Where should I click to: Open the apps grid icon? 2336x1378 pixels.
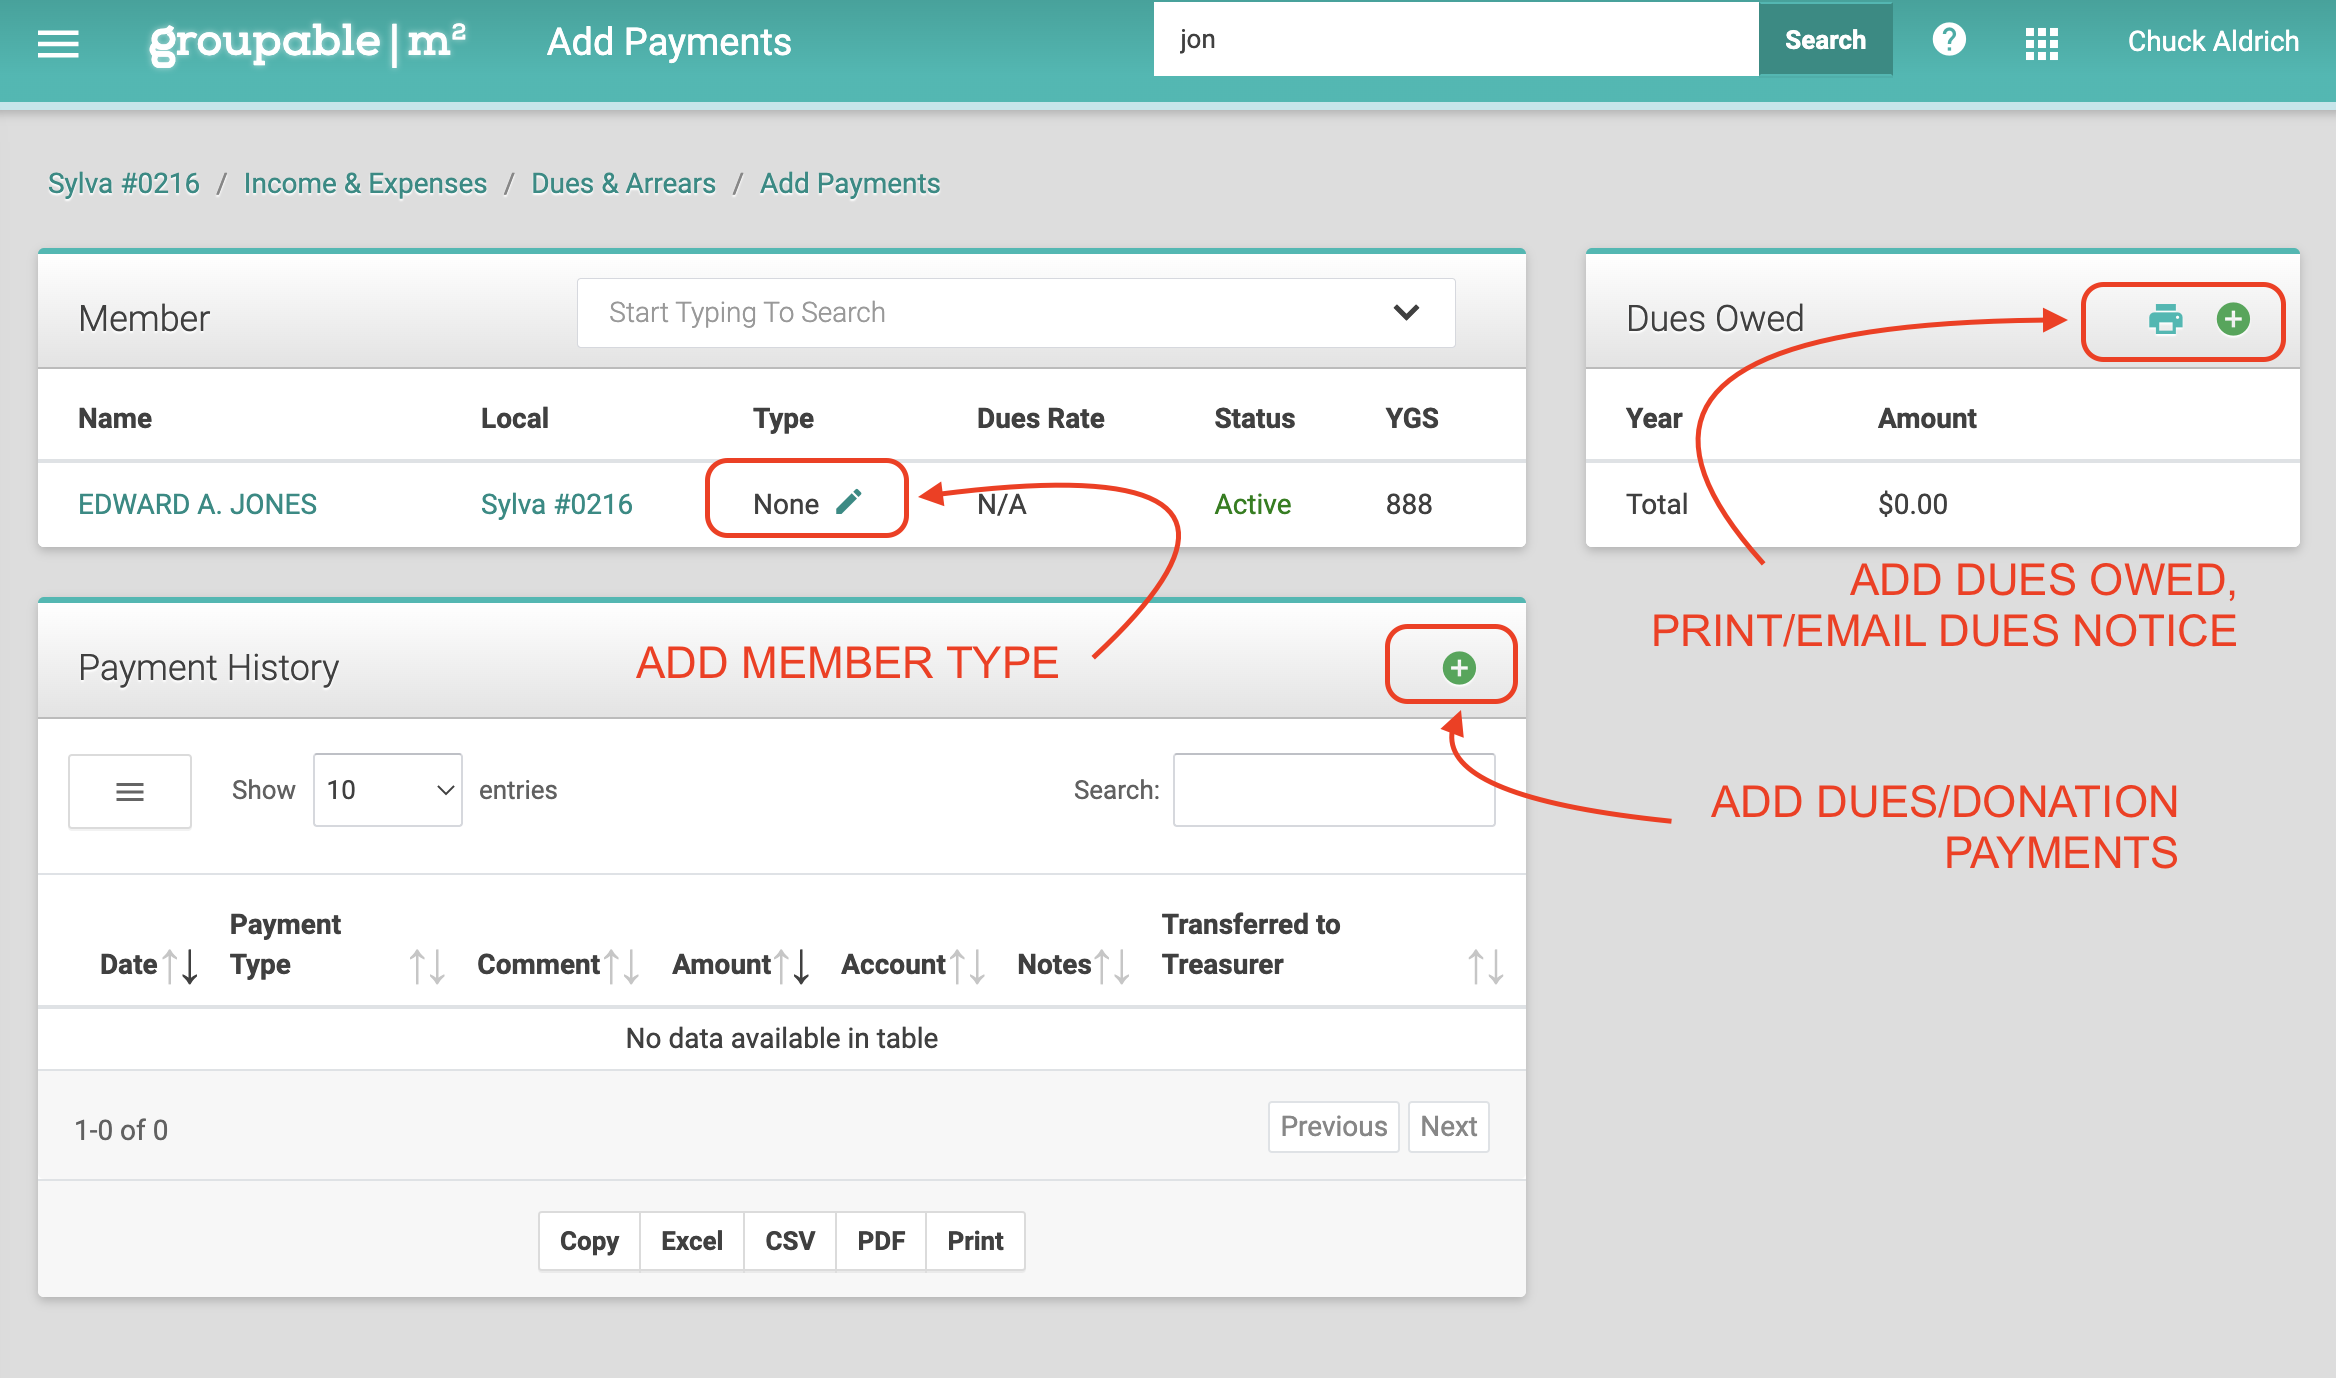[2041, 43]
